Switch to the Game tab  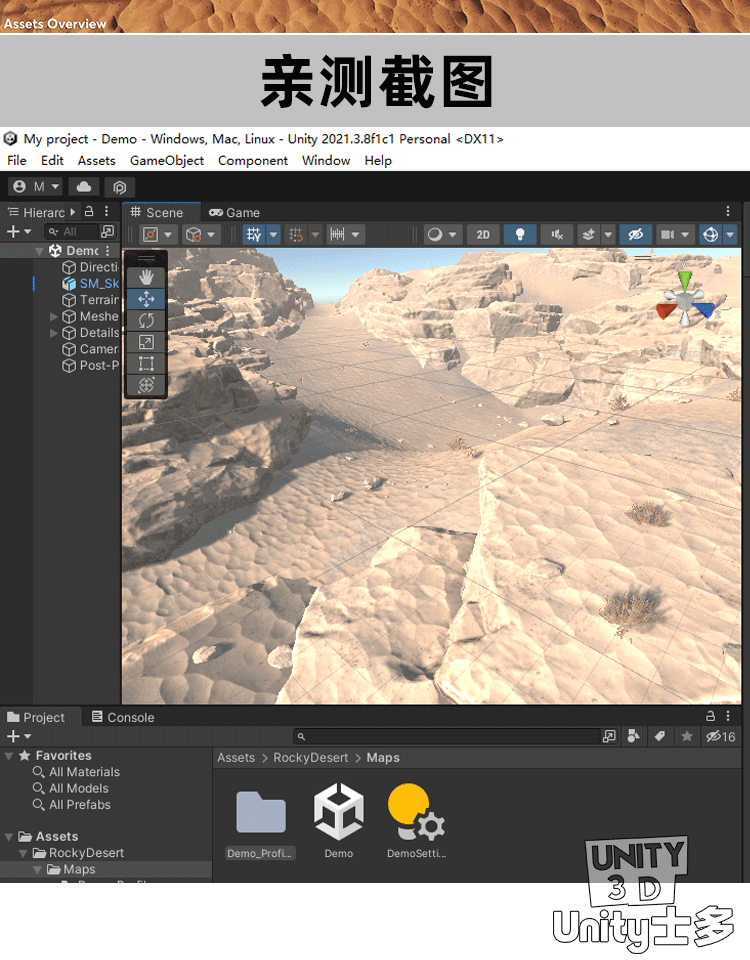coord(234,212)
